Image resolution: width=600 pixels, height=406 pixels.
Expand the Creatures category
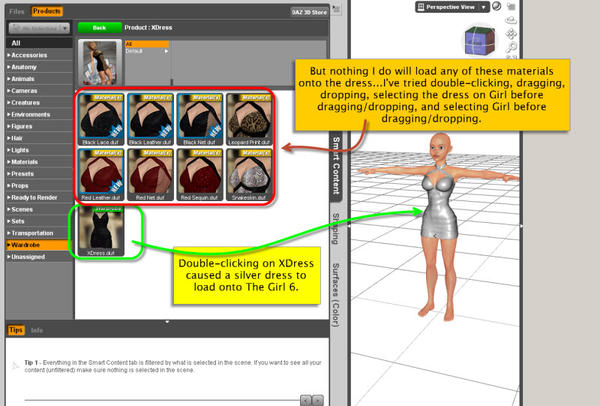(39, 103)
